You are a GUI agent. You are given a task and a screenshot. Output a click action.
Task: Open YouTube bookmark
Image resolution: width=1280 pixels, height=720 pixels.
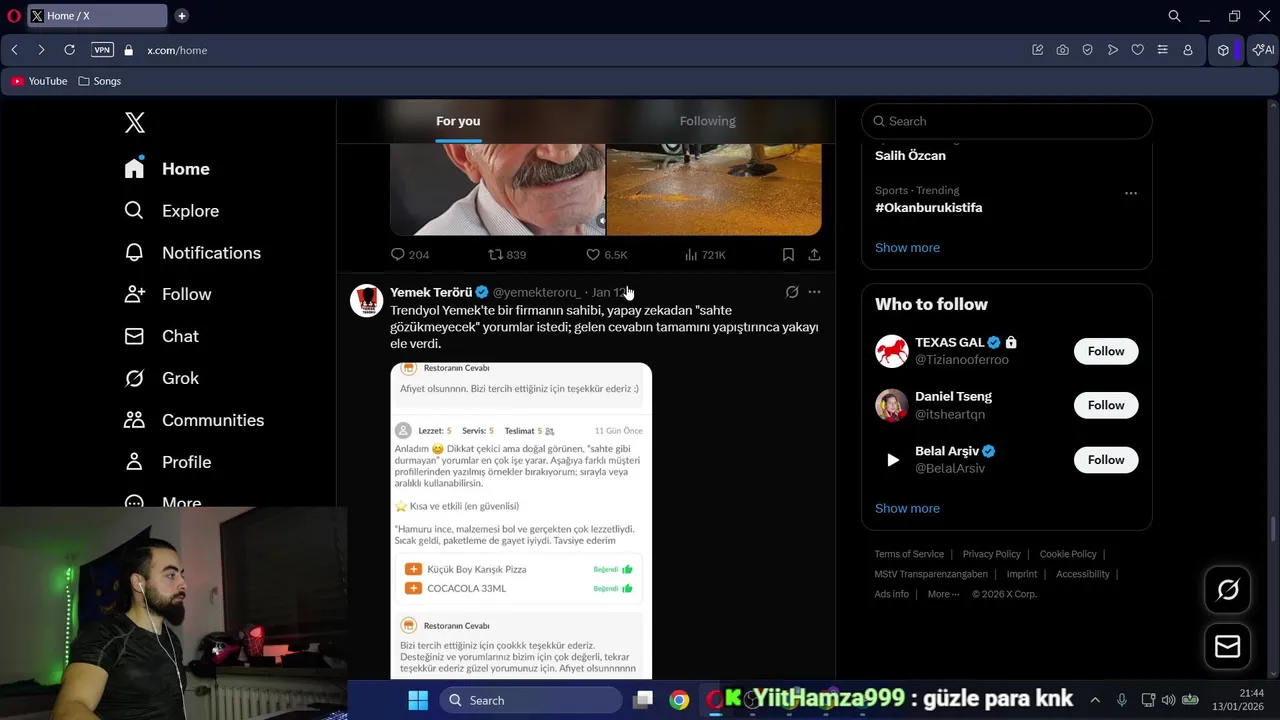[40, 81]
